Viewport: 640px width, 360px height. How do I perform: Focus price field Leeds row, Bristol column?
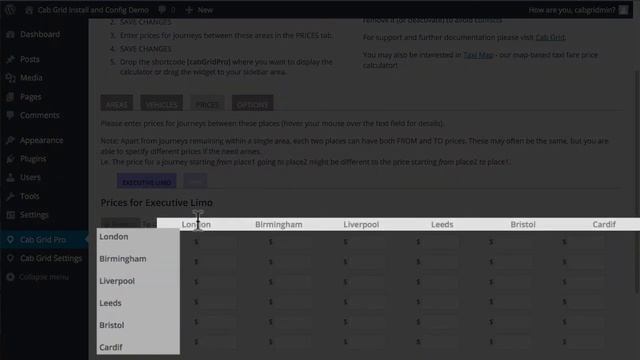click(x=512, y=302)
